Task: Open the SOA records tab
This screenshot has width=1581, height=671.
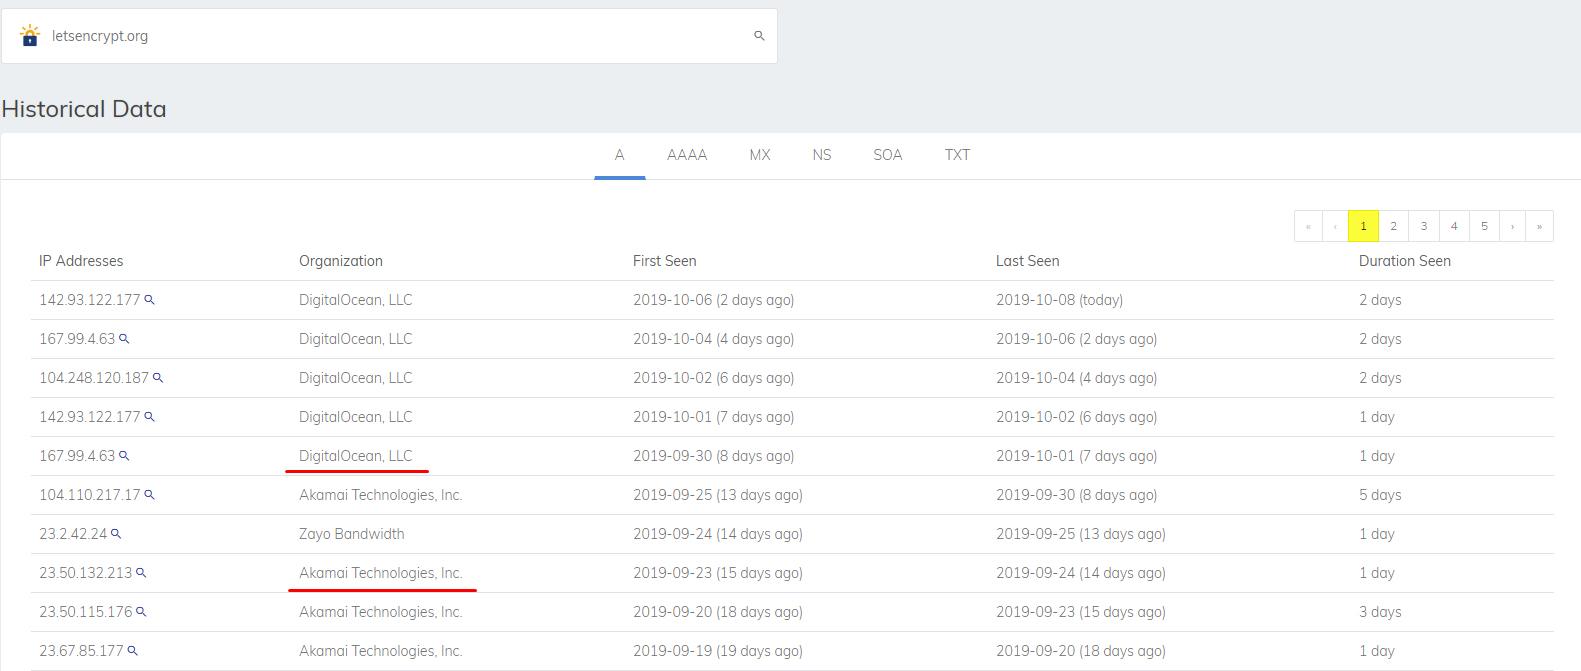Action: (888, 155)
